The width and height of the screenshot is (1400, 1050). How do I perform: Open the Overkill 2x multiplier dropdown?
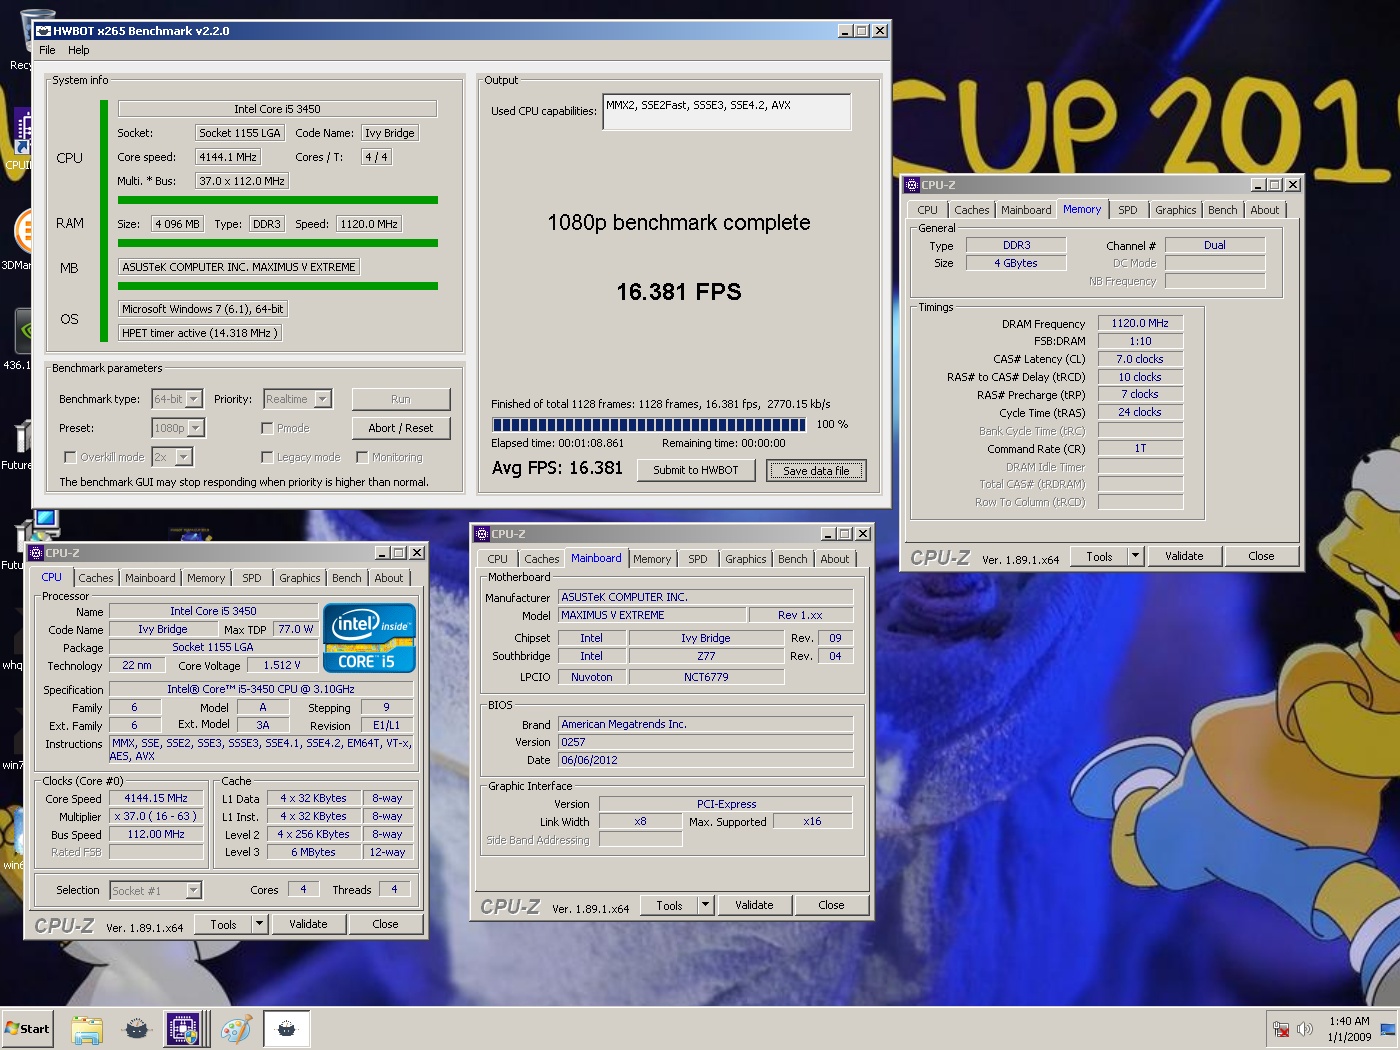coord(183,457)
